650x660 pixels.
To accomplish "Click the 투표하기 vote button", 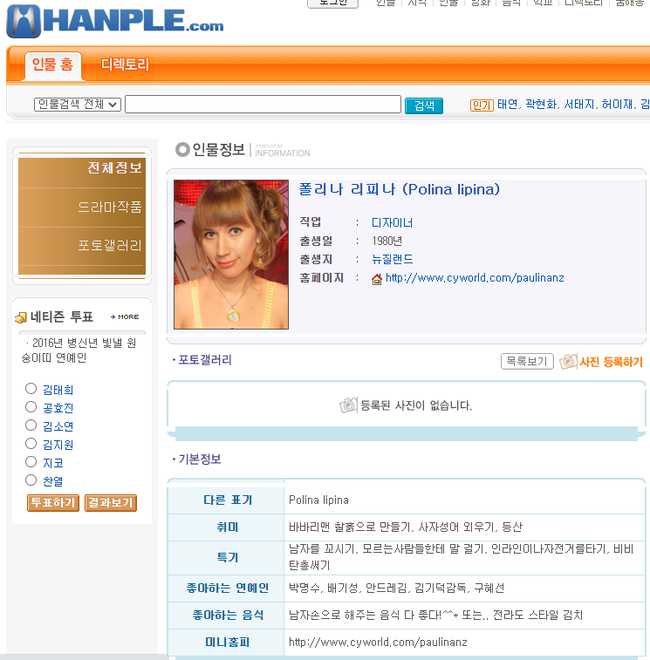I will pos(53,503).
